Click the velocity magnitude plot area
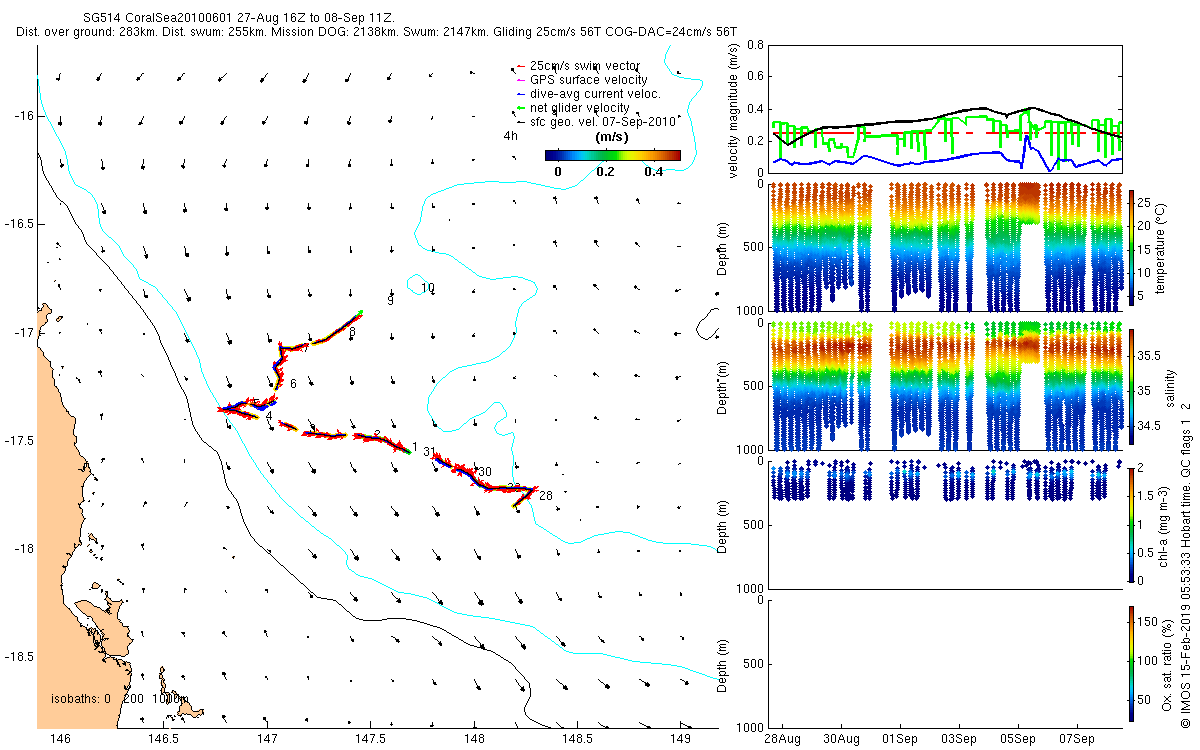Image resolution: width=1200 pixels, height=750 pixels. (x=942, y=108)
